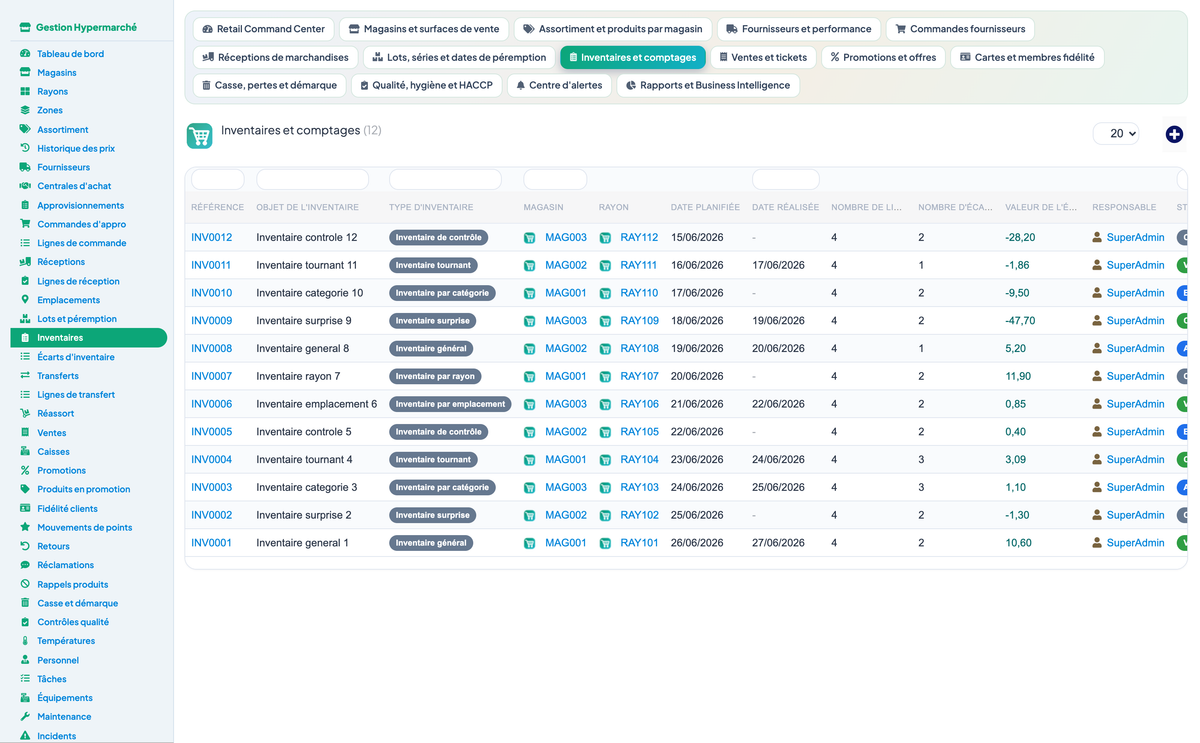Click the Magasin column filter field

(x=555, y=180)
